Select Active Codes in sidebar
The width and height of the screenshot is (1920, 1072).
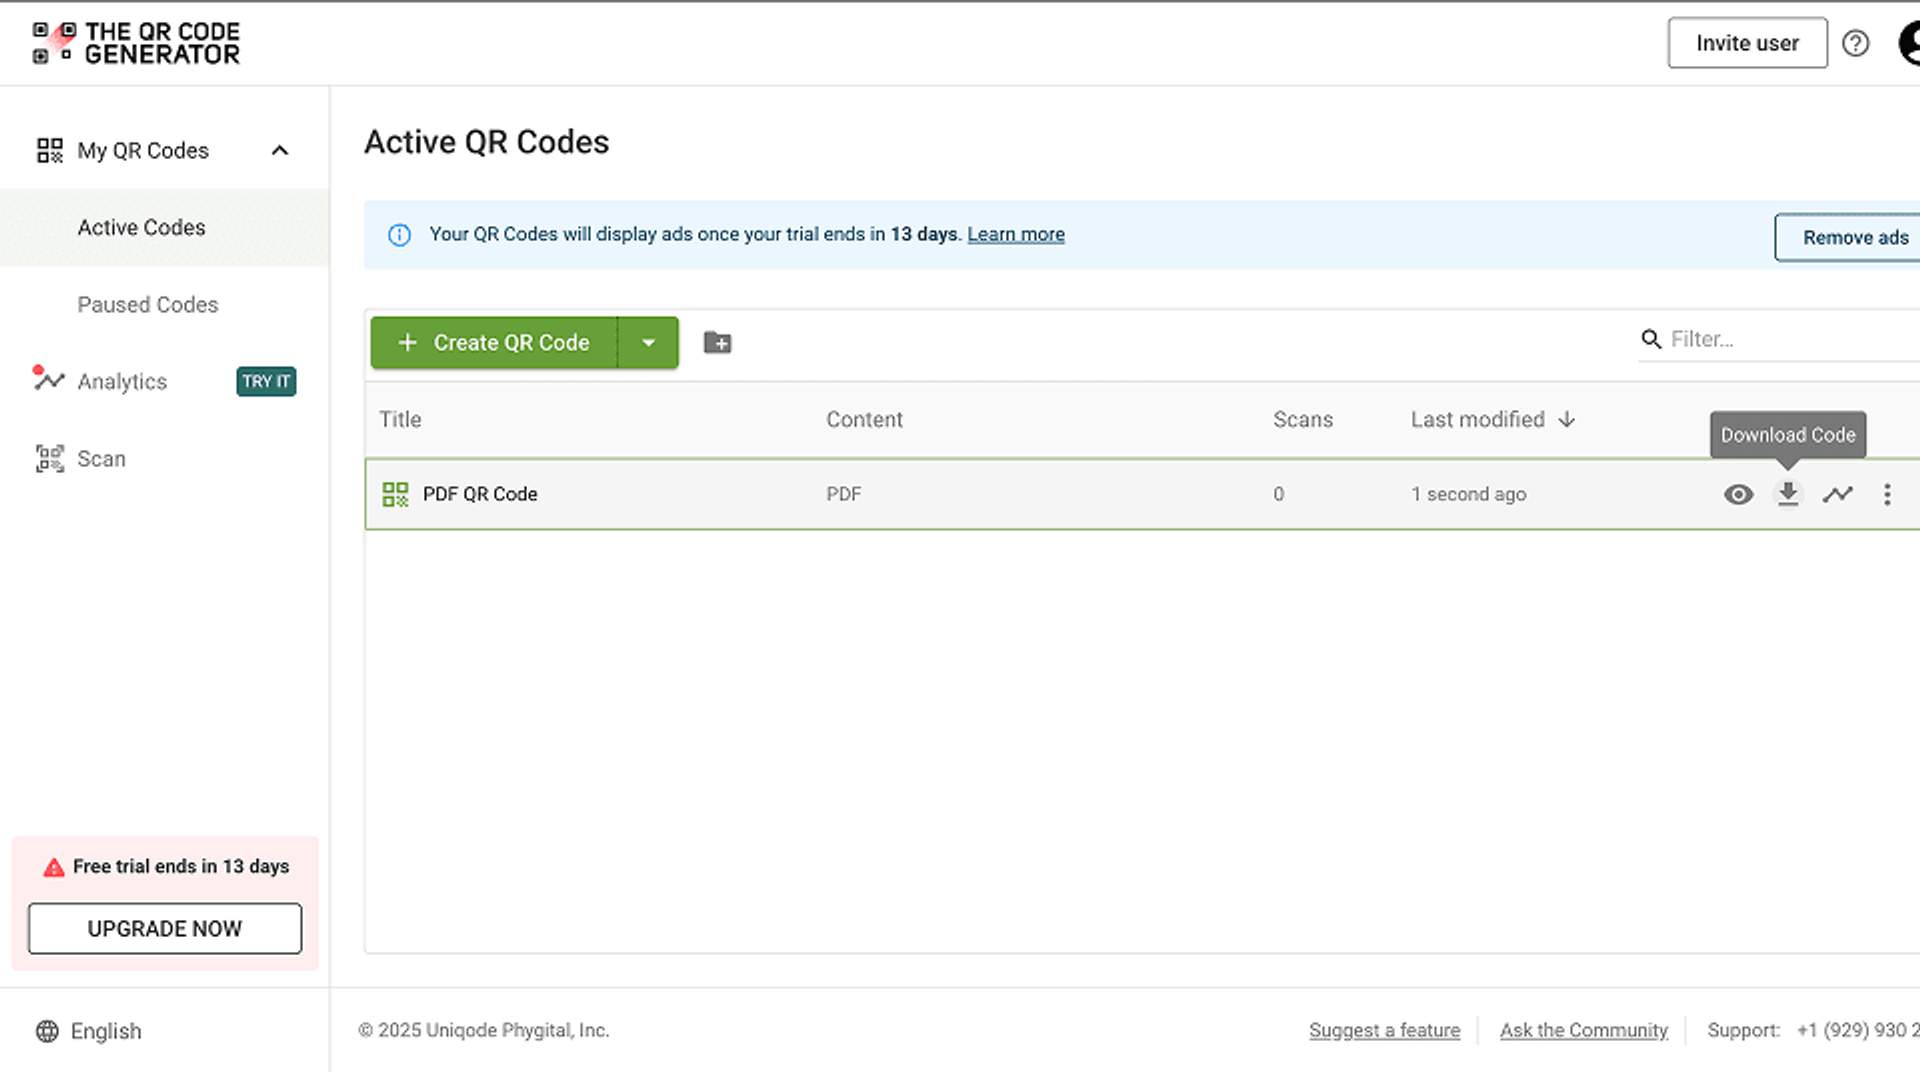point(164,227)
